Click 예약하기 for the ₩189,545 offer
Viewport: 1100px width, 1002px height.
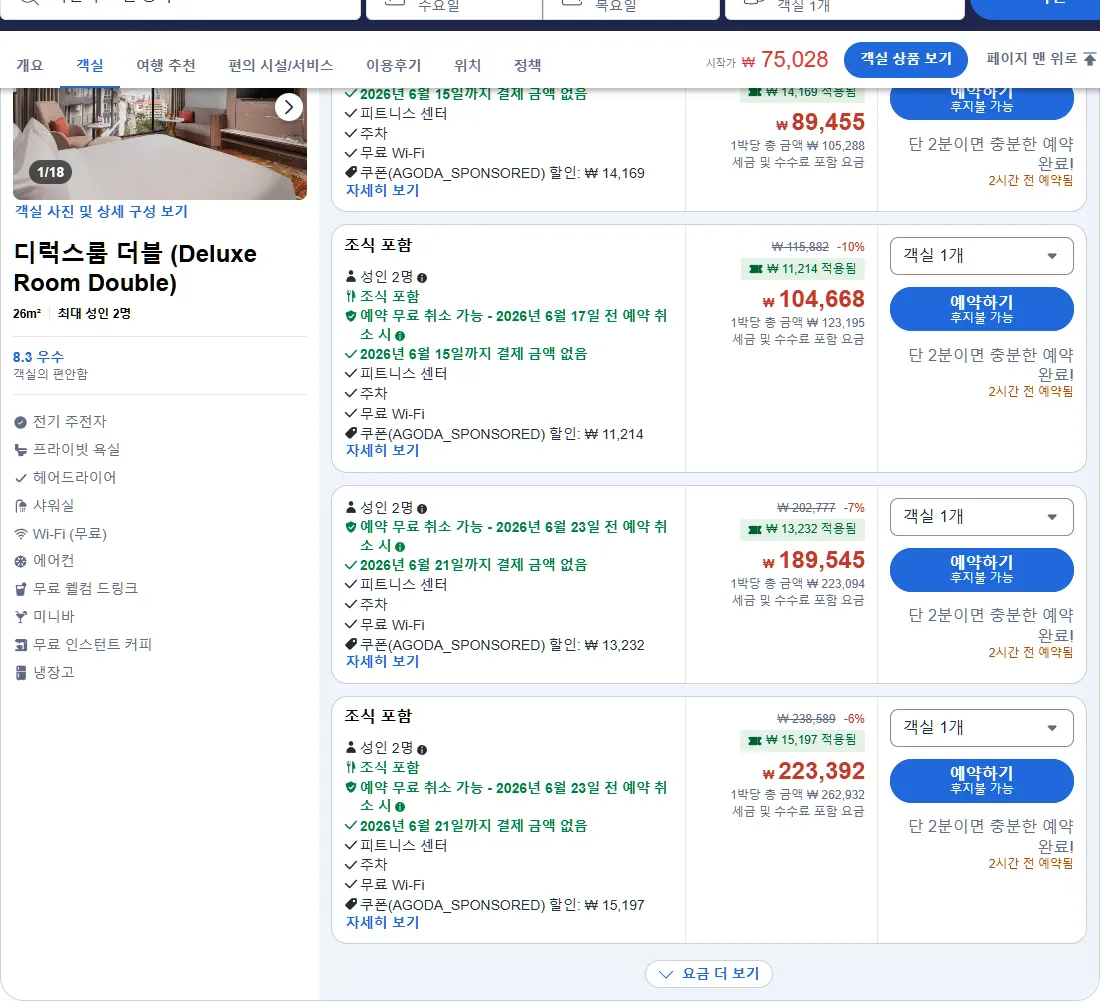(x=981, y=569)
